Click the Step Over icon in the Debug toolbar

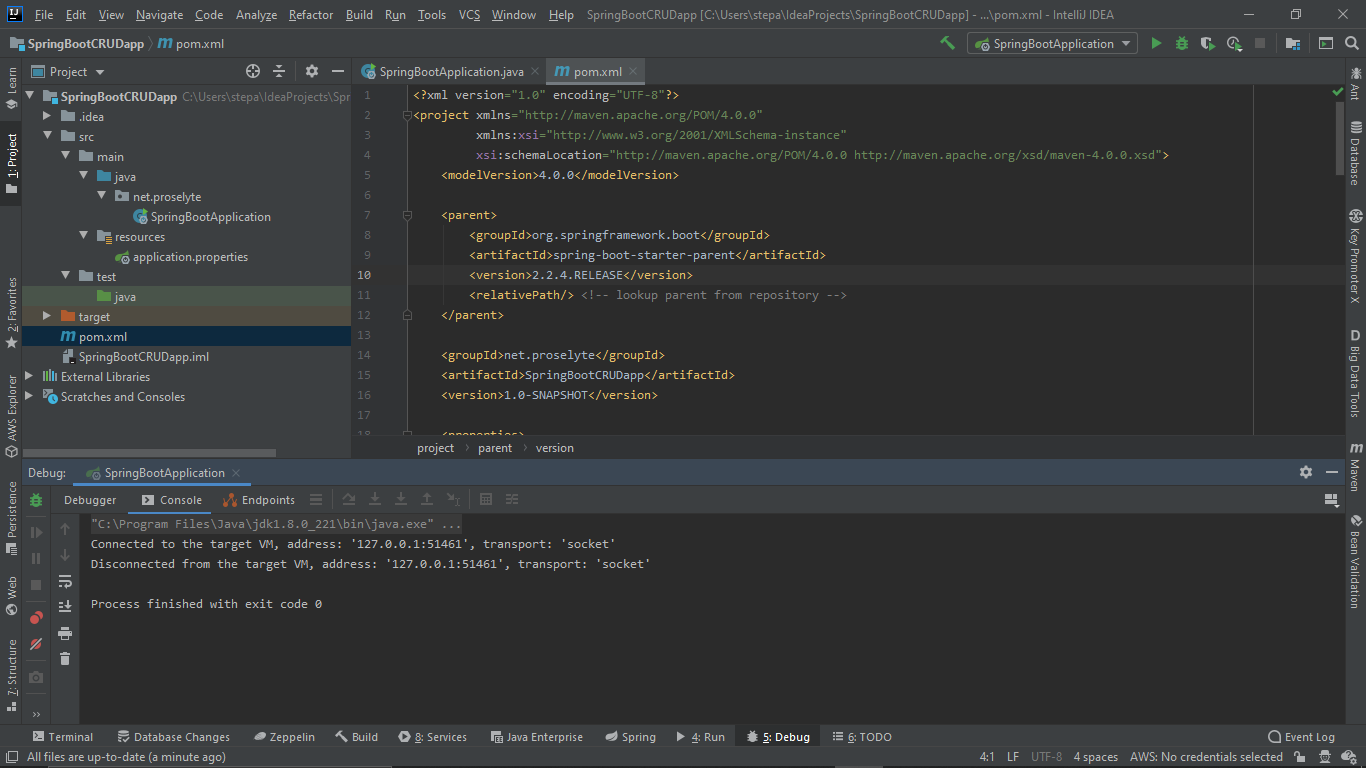click(x=349, y=500)
